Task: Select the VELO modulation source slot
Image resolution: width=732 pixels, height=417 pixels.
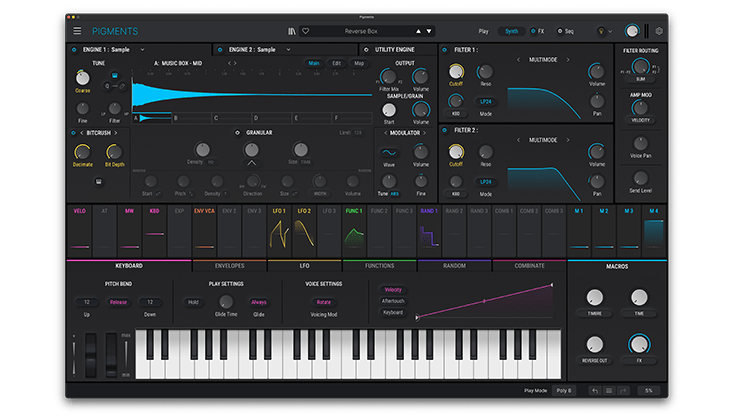Action: pyautogui.click(x=80, y=230)
